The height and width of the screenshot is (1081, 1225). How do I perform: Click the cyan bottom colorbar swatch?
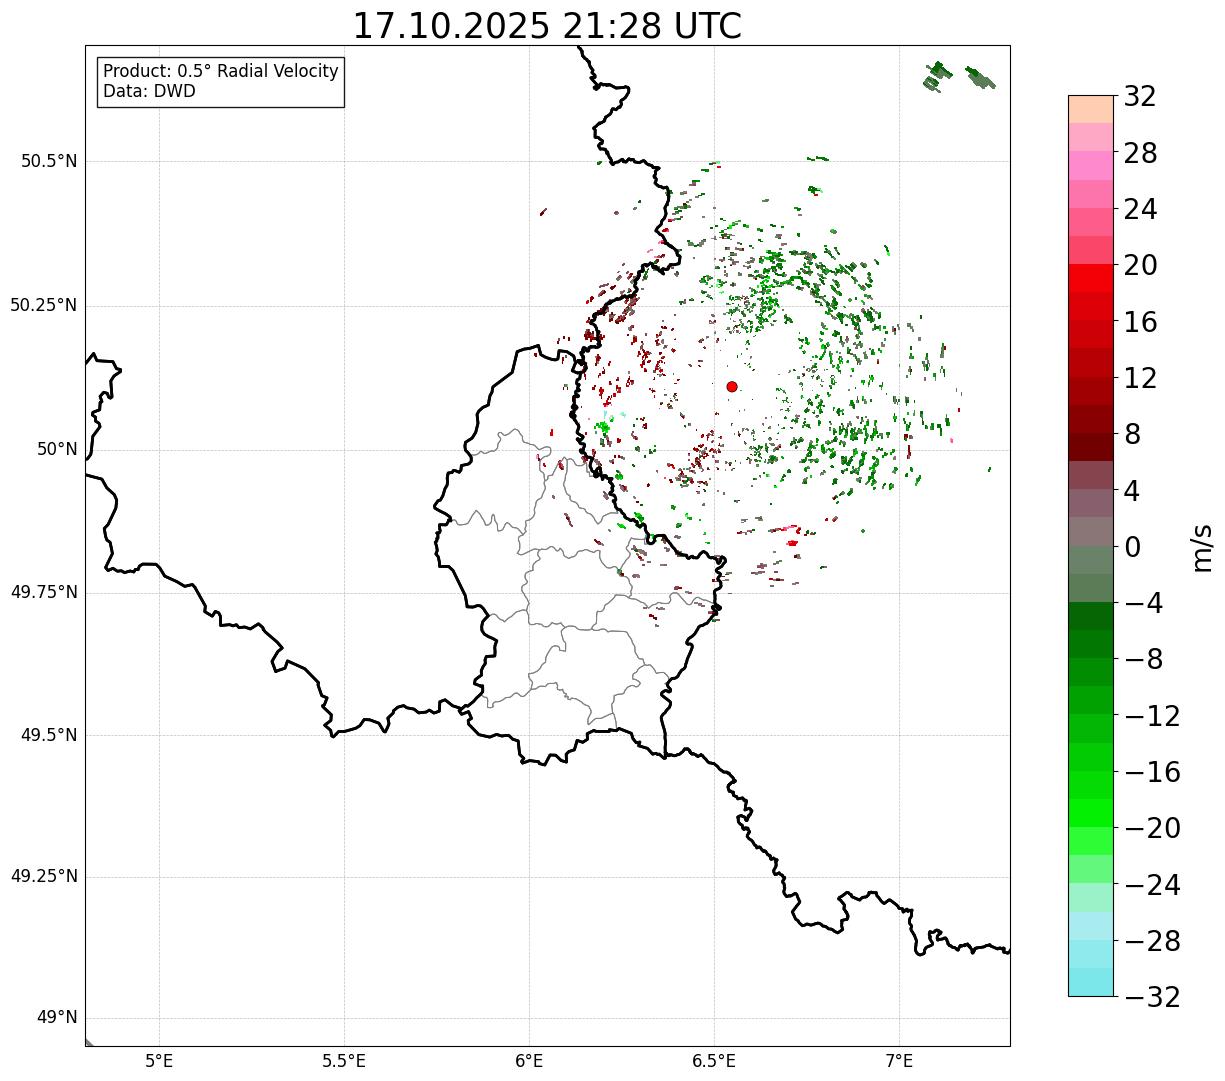click(x=1090, y=982)
